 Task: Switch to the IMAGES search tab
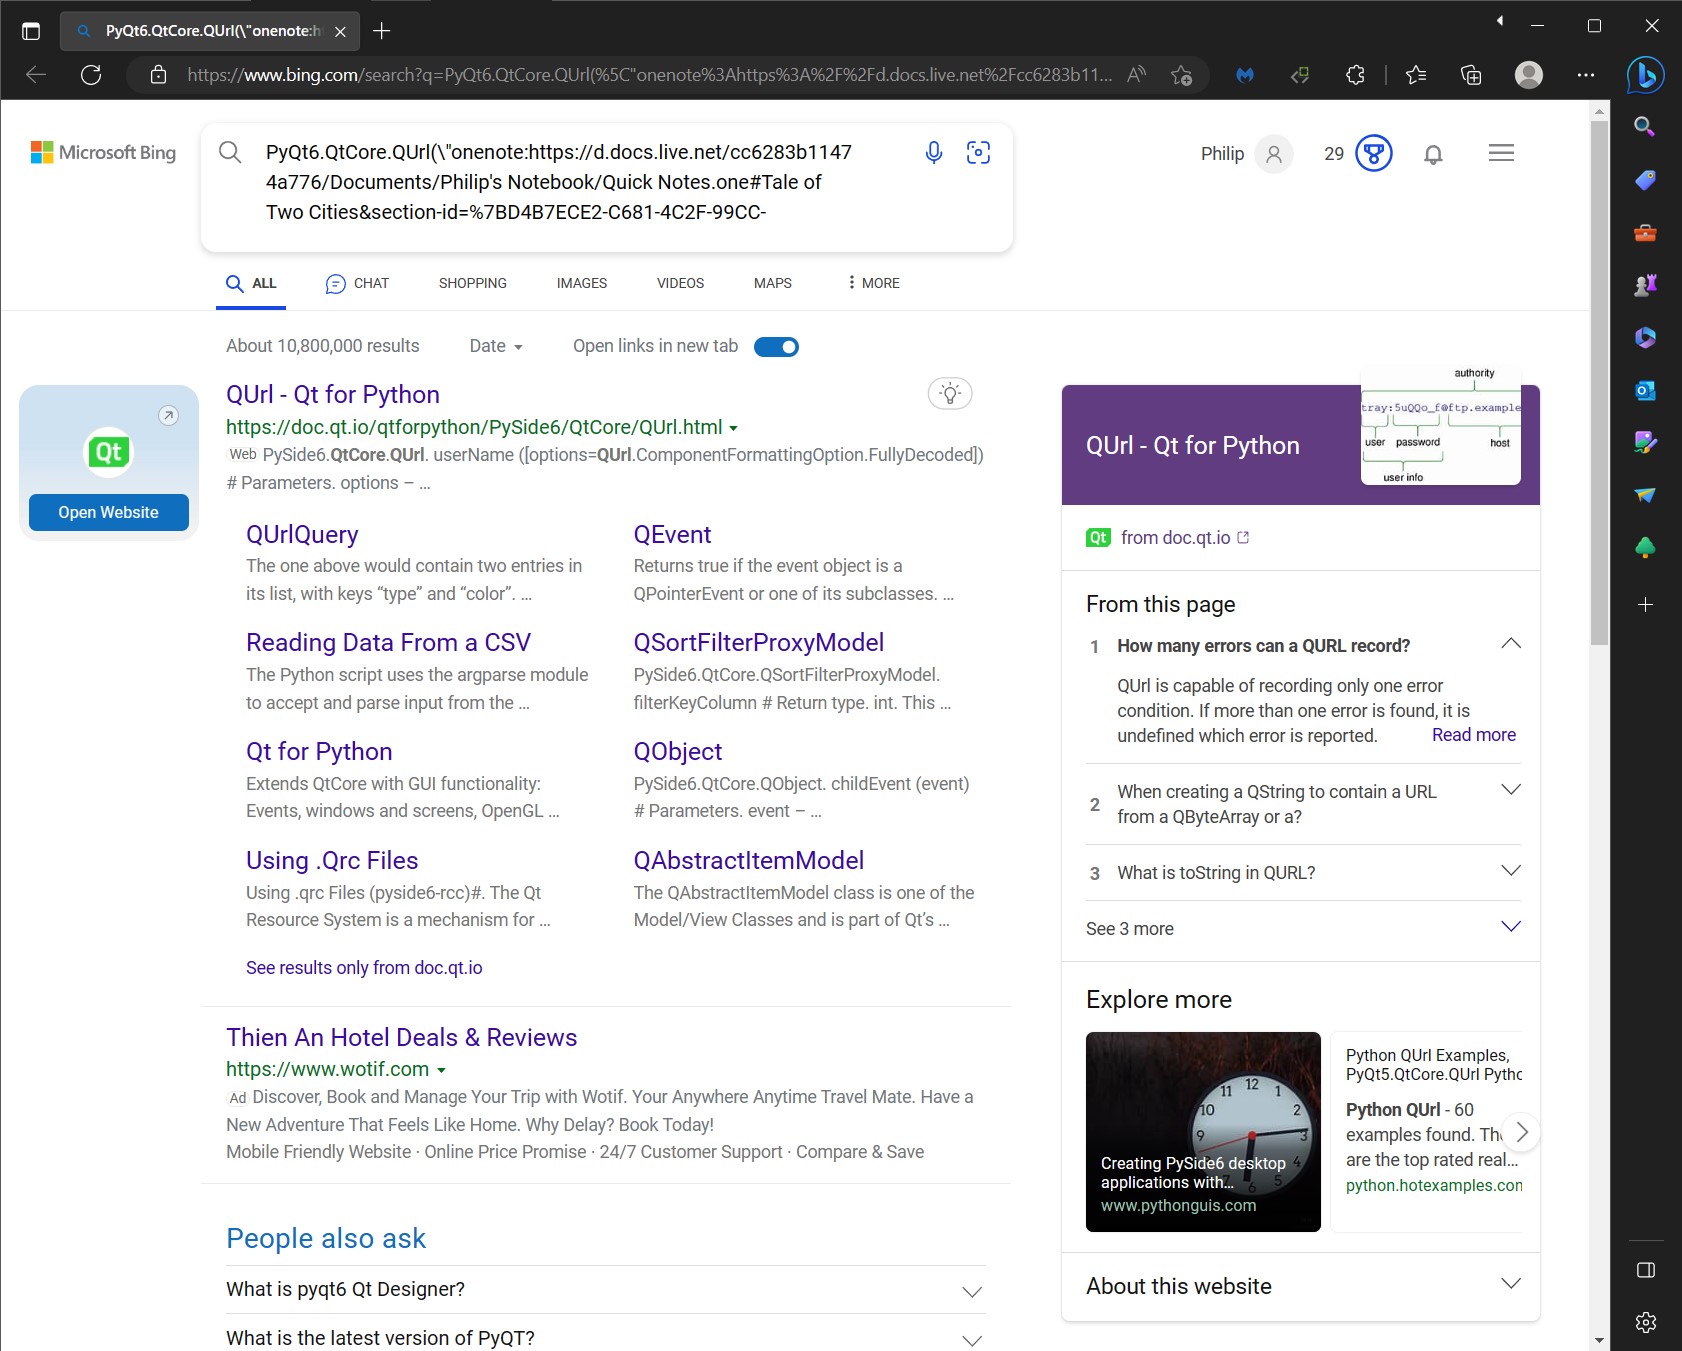tap(581, 283)
